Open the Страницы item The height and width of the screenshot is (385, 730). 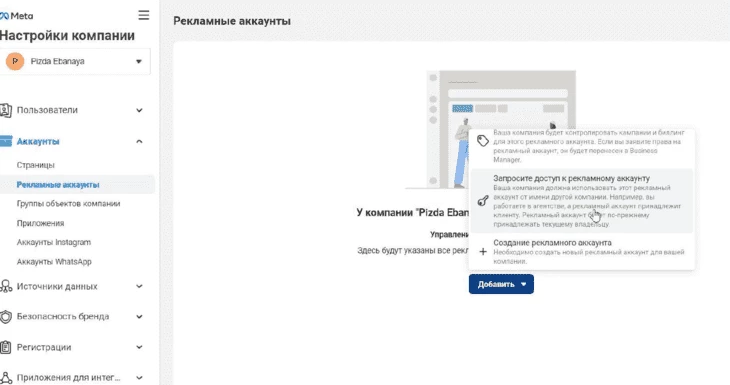(x=35, y=165)
